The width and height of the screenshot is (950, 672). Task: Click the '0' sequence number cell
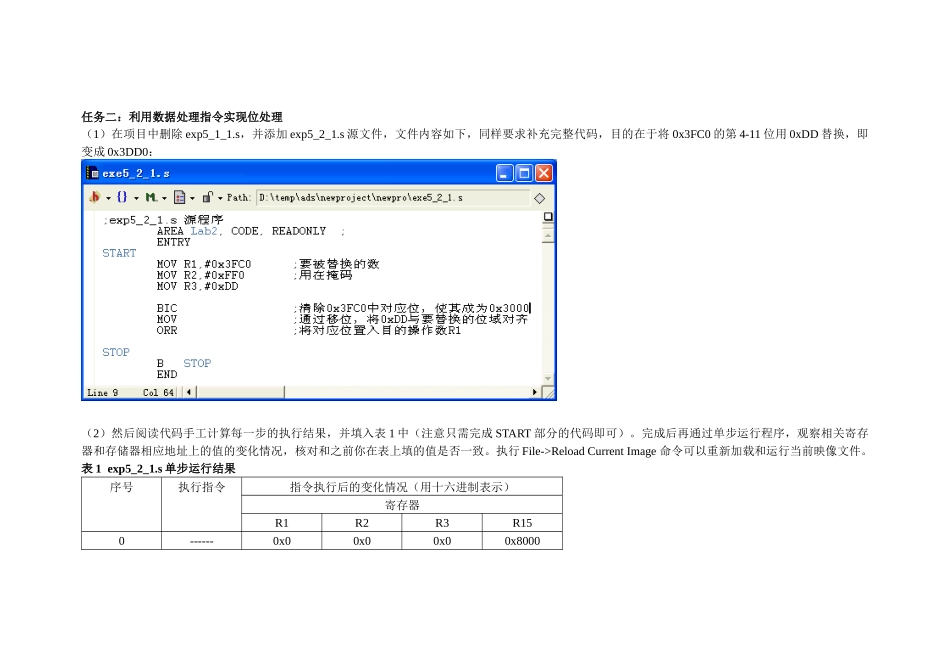point(121,541)
